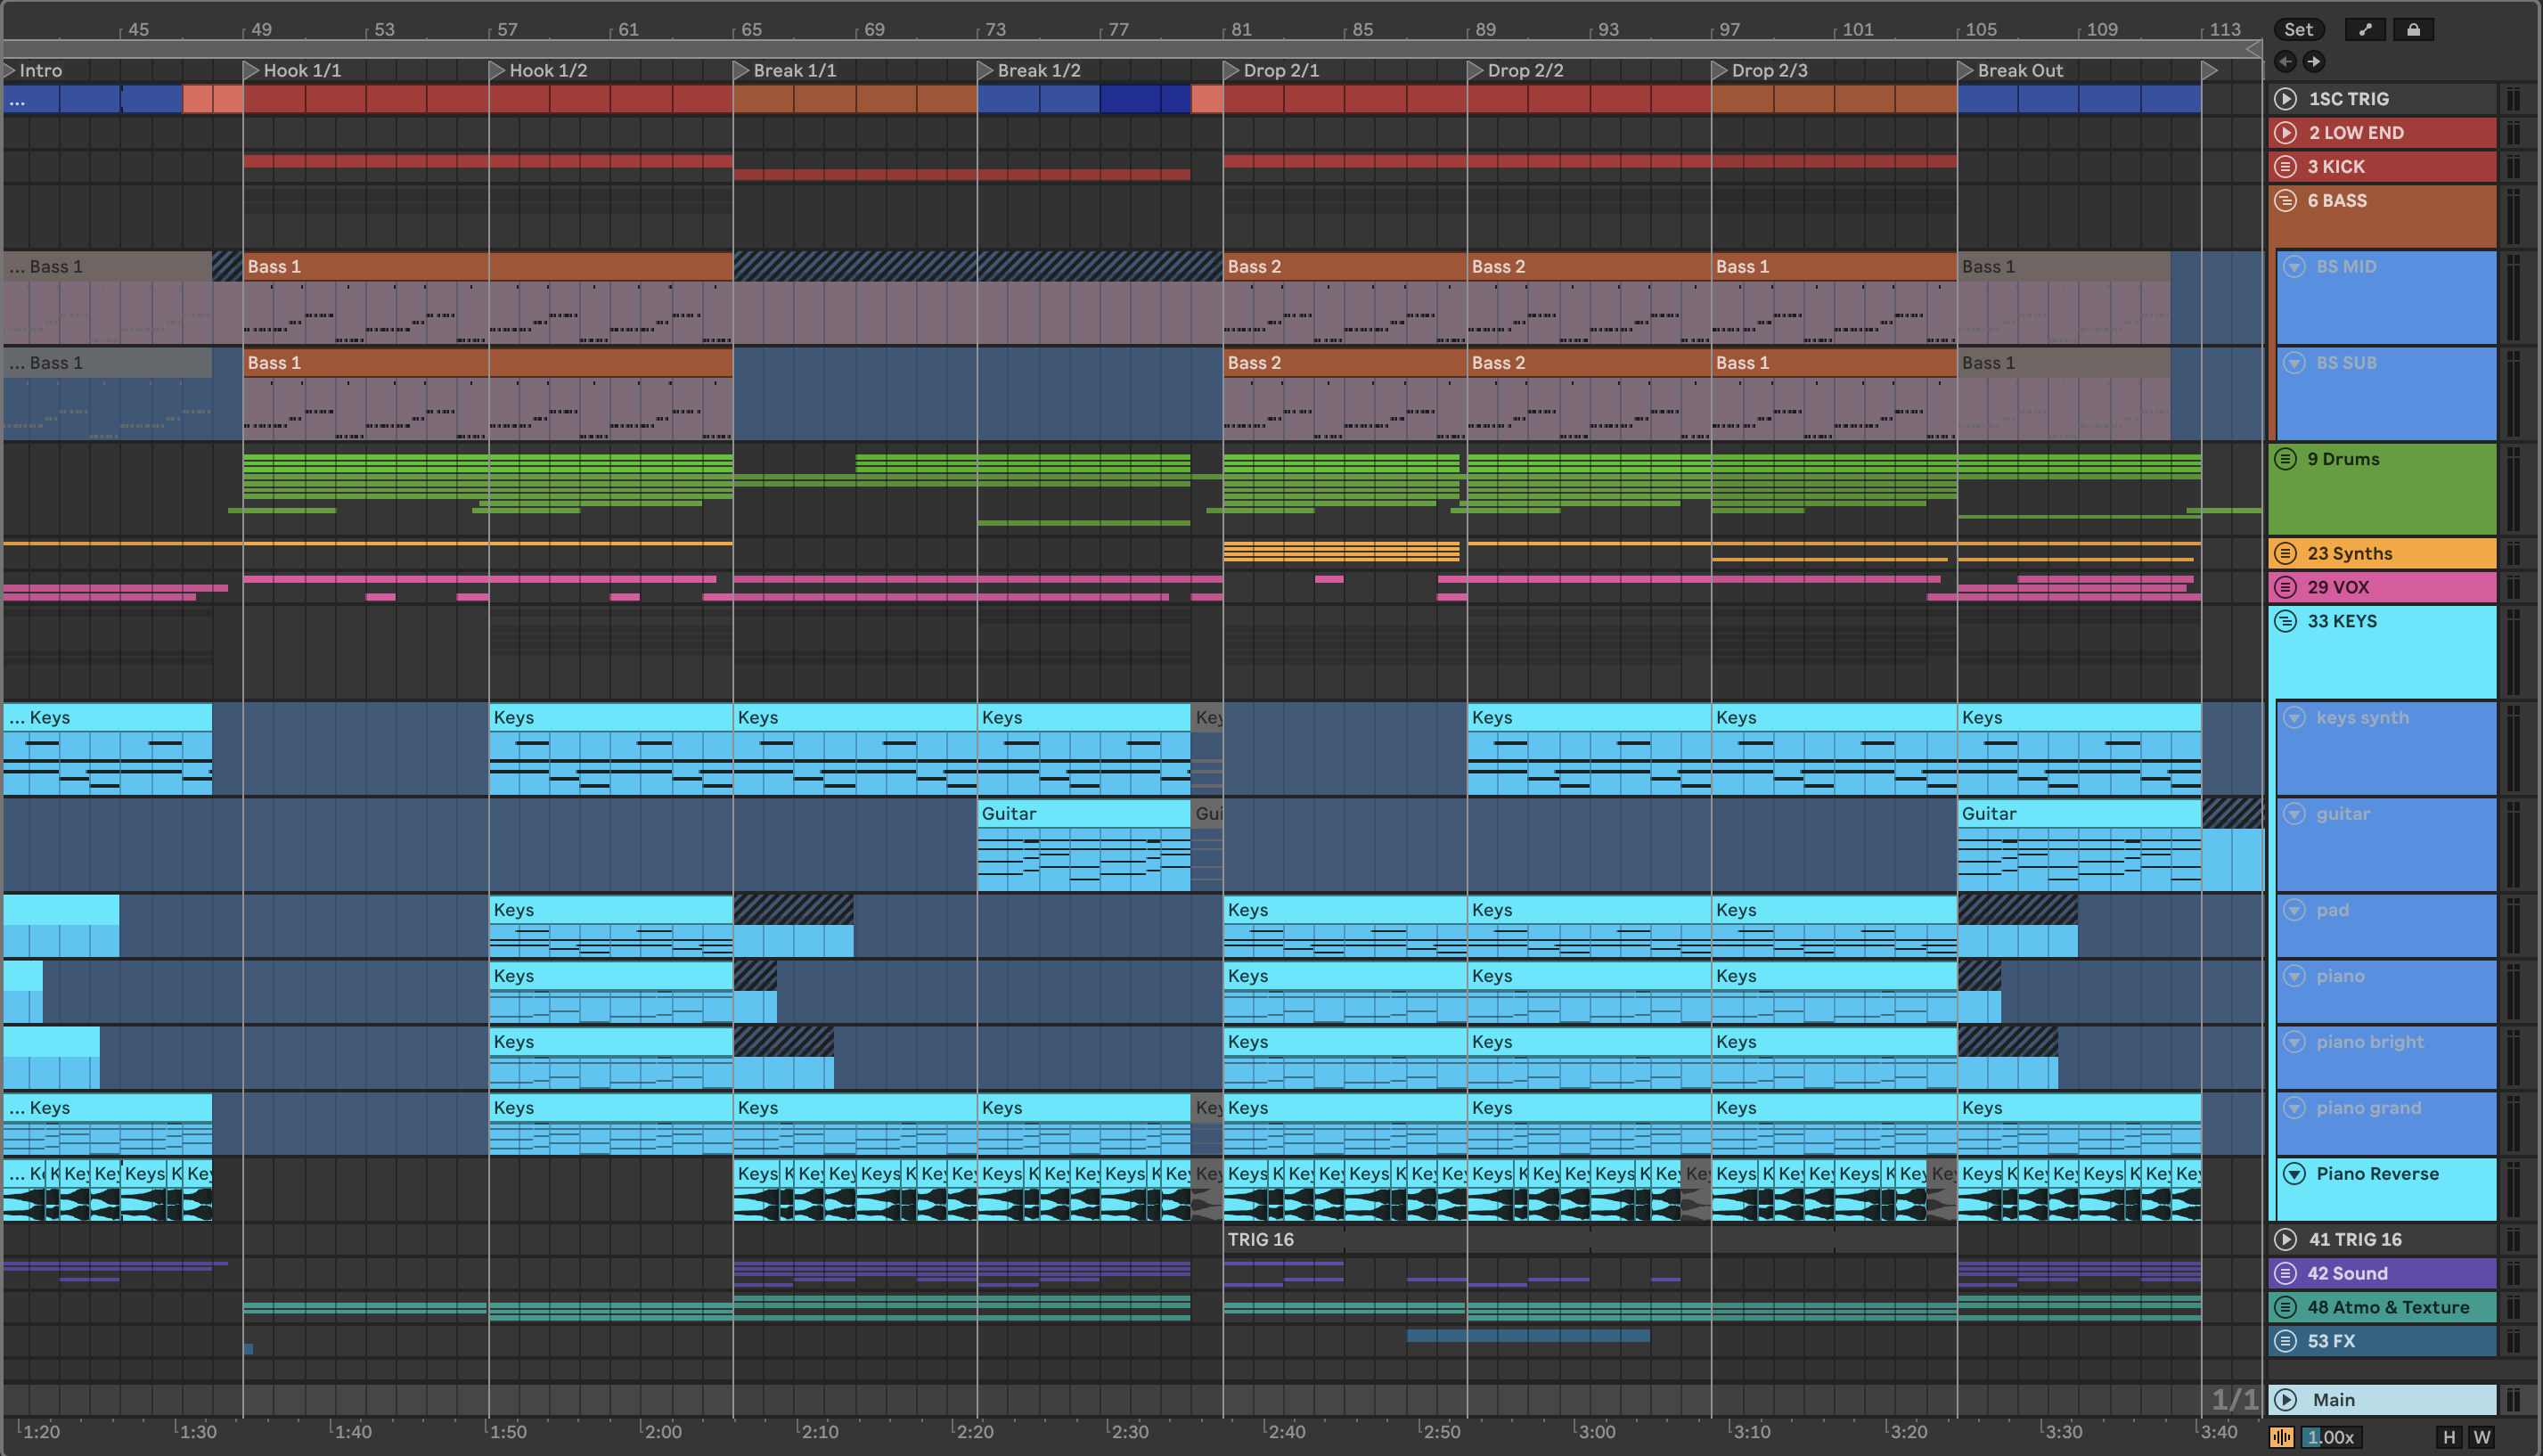2543x1456 pixels.
Task: Click the 2:40 mark on time ruler
Action: (1285, 1432)
